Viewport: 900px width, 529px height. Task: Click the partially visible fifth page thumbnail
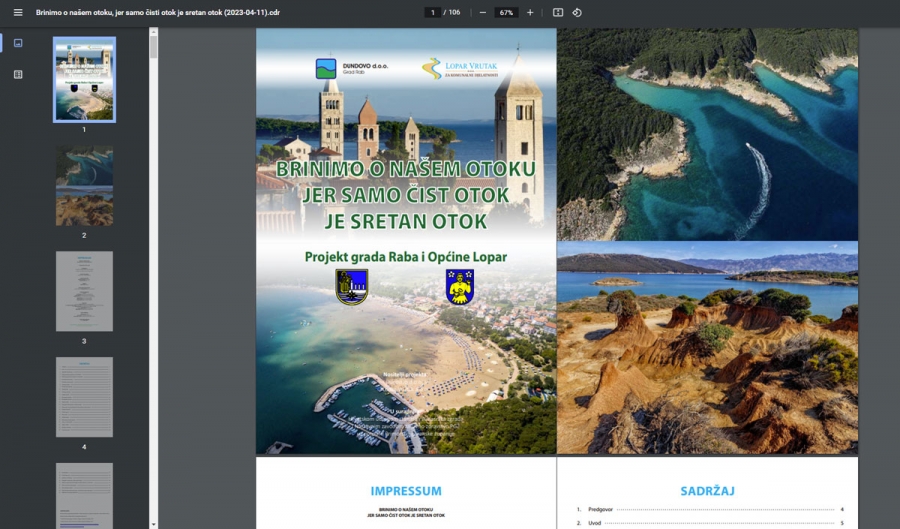pyautogui.click(x=84, y=495)
